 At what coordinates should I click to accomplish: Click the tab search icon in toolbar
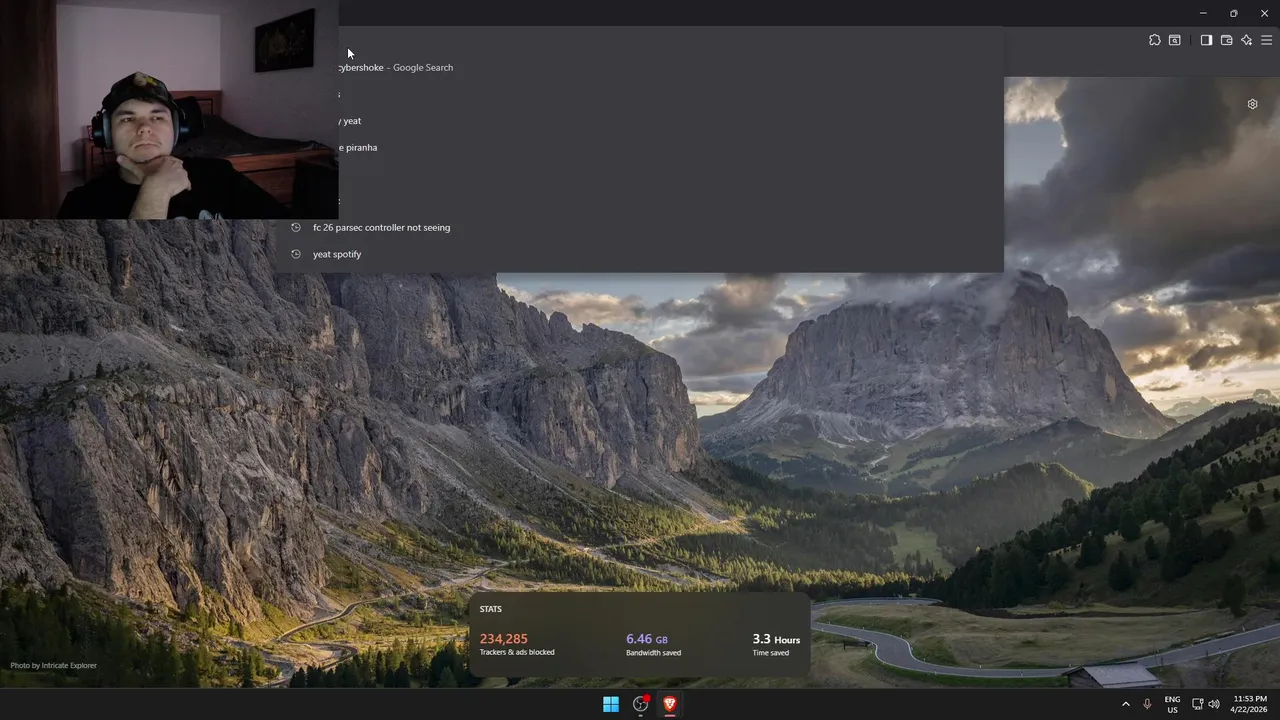coord(1175,40)
